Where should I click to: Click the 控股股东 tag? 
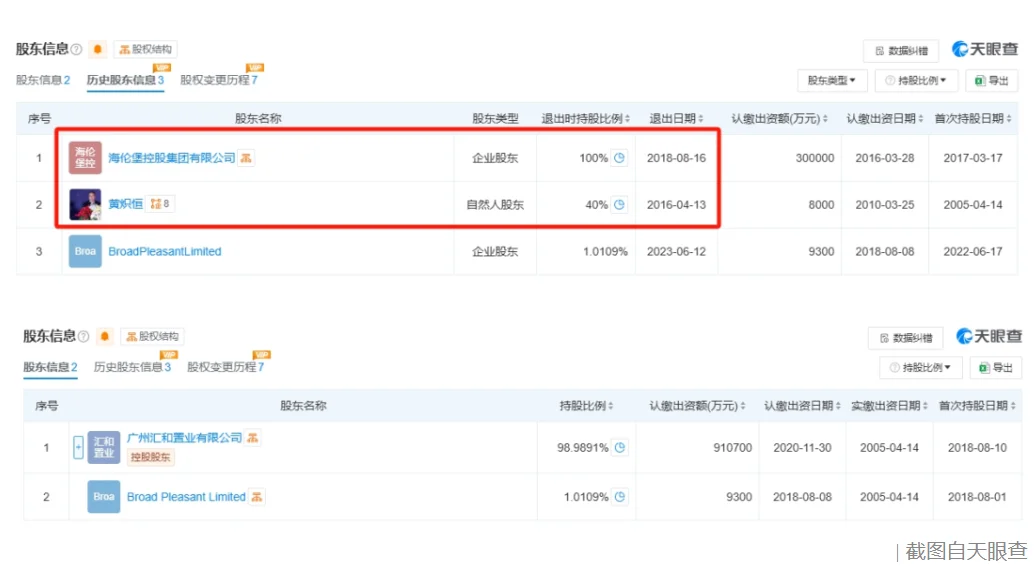coord(150,457)
